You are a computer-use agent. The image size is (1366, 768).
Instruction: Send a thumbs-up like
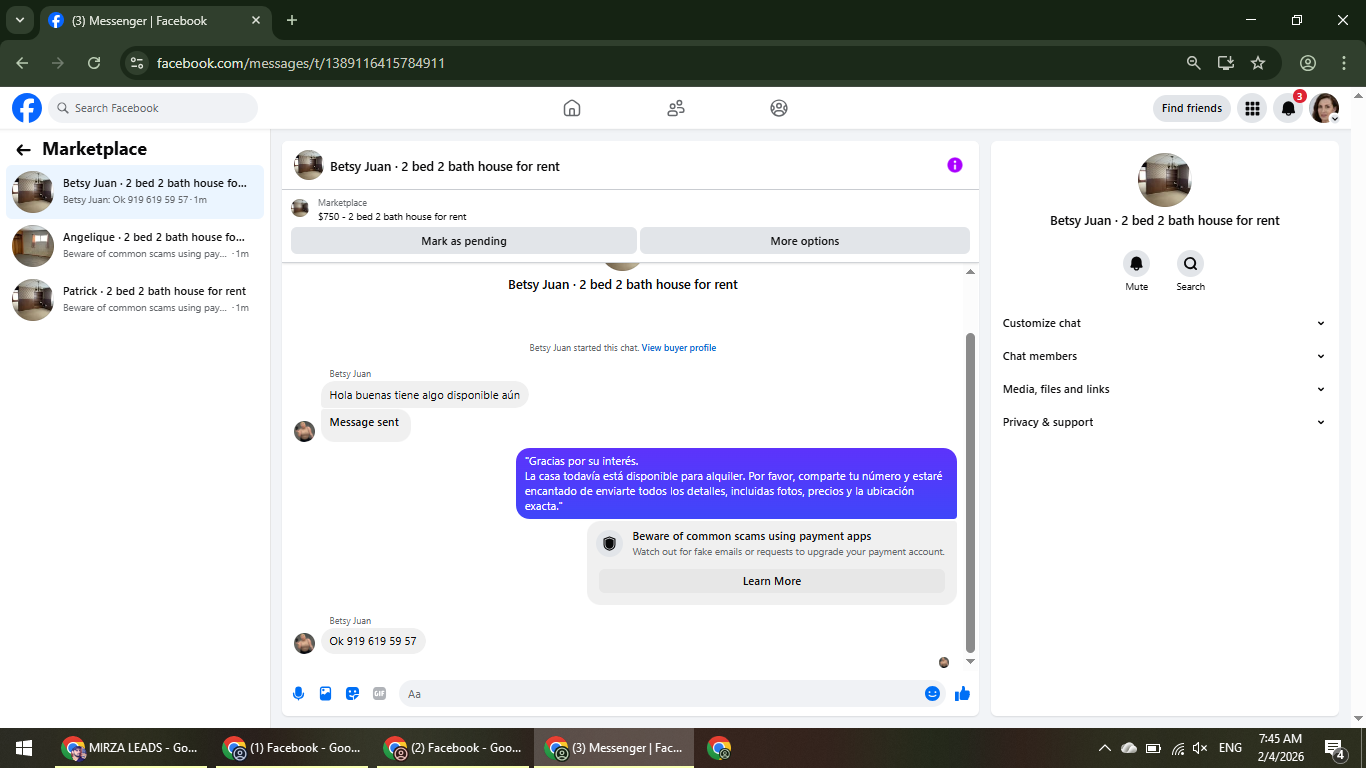pyautogui.click(x=962, y=693)
